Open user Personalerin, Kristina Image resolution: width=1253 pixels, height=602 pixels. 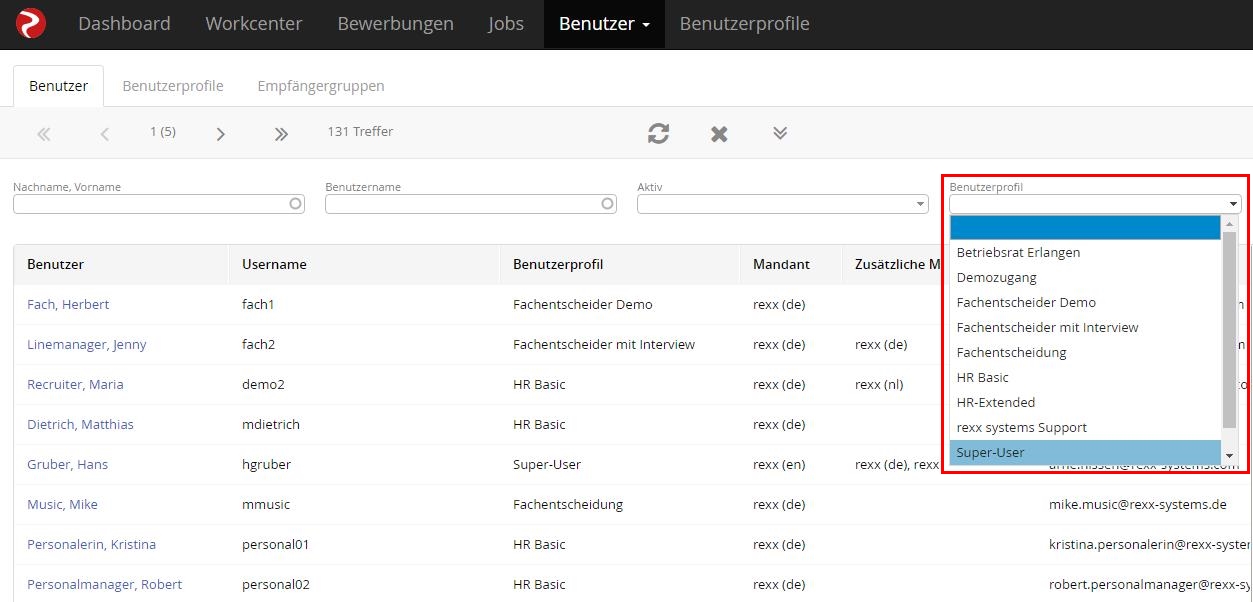pyautogui.click(x=91, y=544)
